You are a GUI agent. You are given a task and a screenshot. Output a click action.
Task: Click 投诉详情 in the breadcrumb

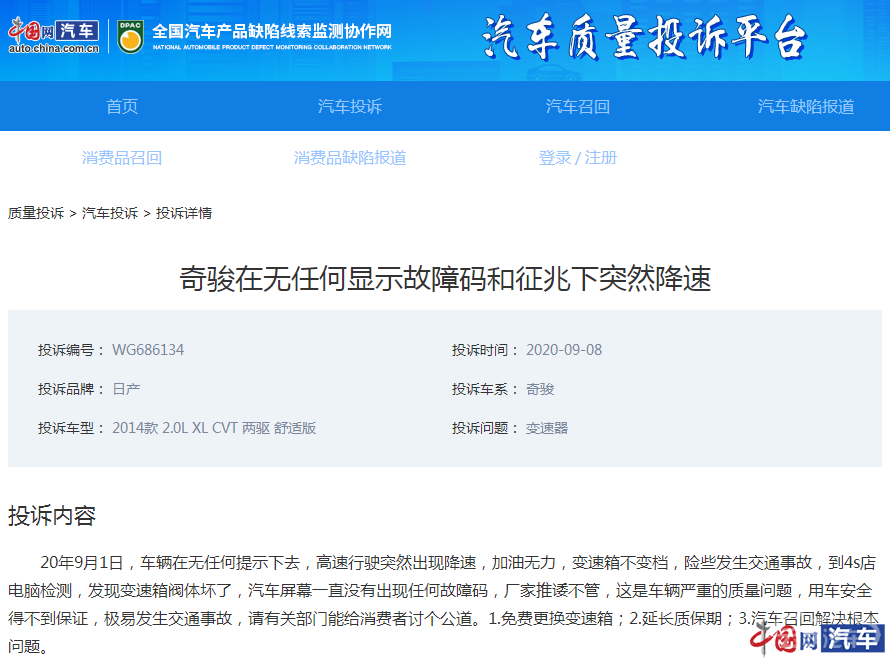[184, 213]
